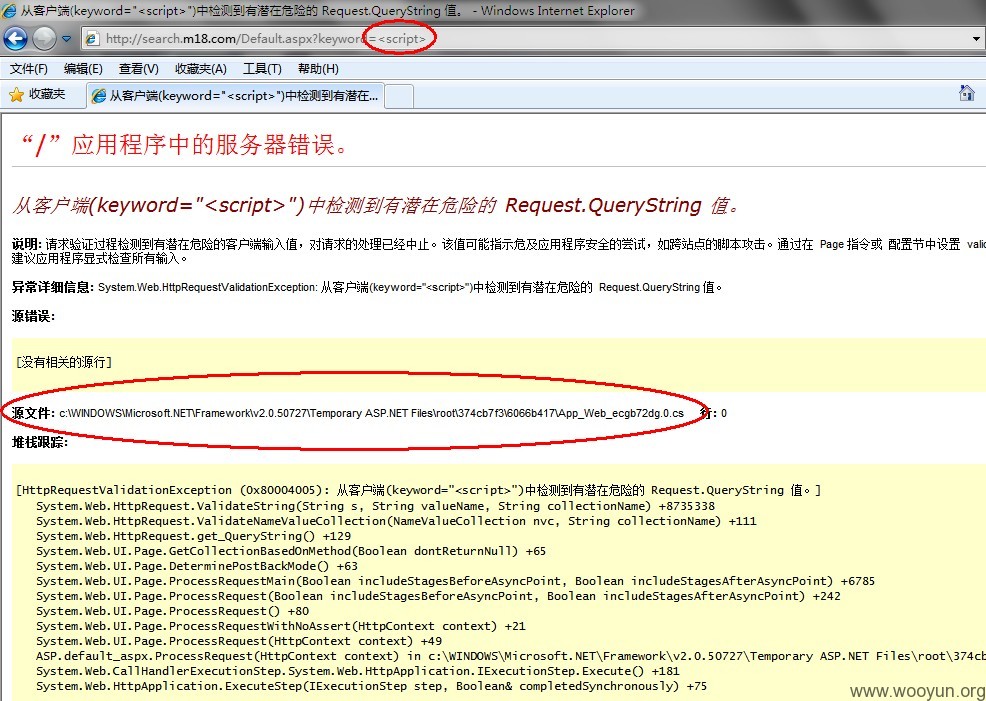The image size is (986, 701).
Task: Open the 帮助(H) menu
Action: [x=318, y=69]
